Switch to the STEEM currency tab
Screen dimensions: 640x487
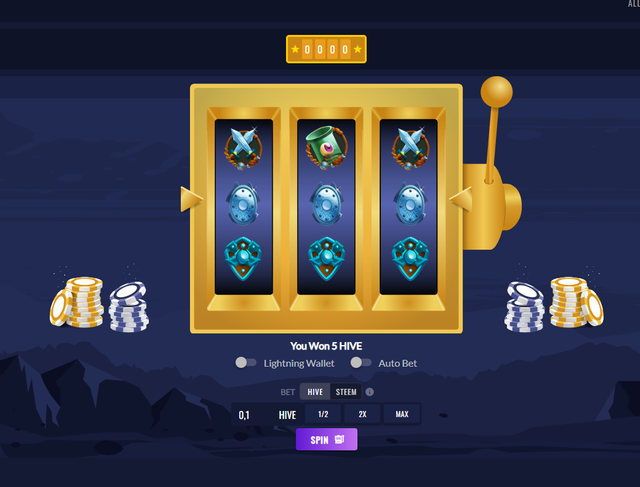pos(346,392)
